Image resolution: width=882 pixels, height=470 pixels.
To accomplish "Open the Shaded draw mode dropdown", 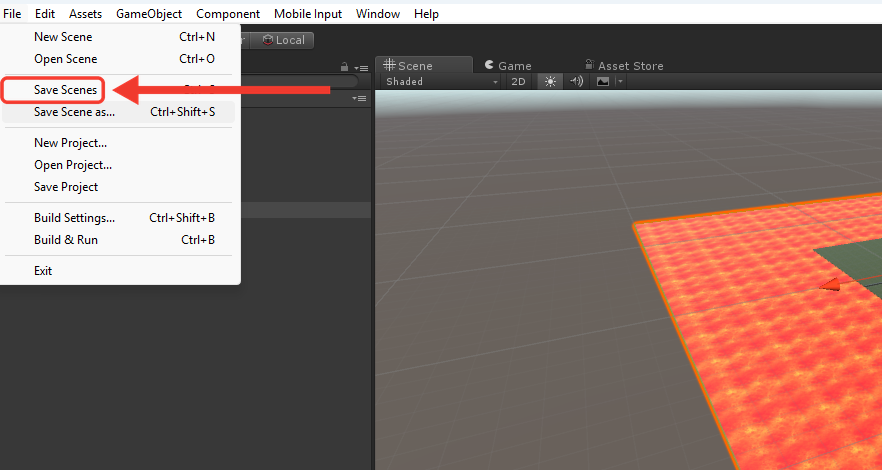I will coord(442,82).
